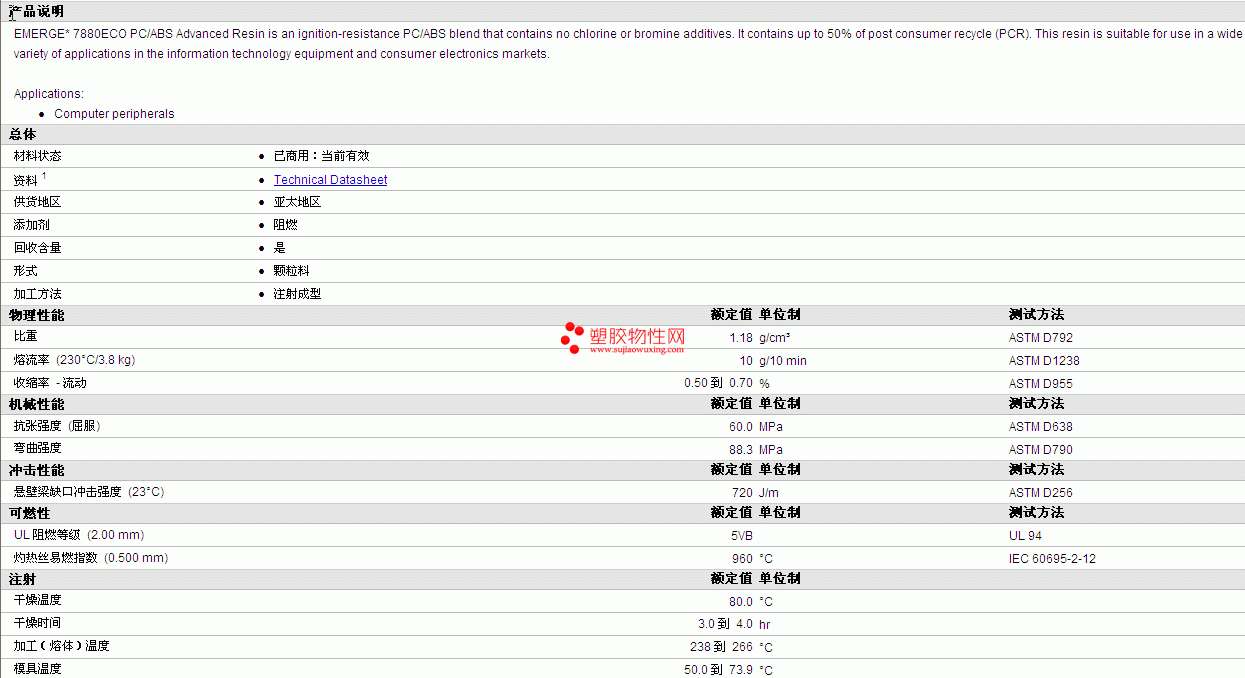Viewport: 1245px width, 678px height.
Task: Click the 形式 row label
Action: tap(25, 271)
